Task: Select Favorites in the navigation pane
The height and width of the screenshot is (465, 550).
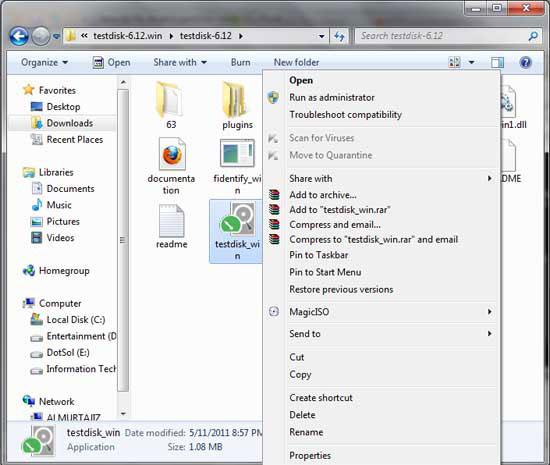Action: tap(49, 90)
